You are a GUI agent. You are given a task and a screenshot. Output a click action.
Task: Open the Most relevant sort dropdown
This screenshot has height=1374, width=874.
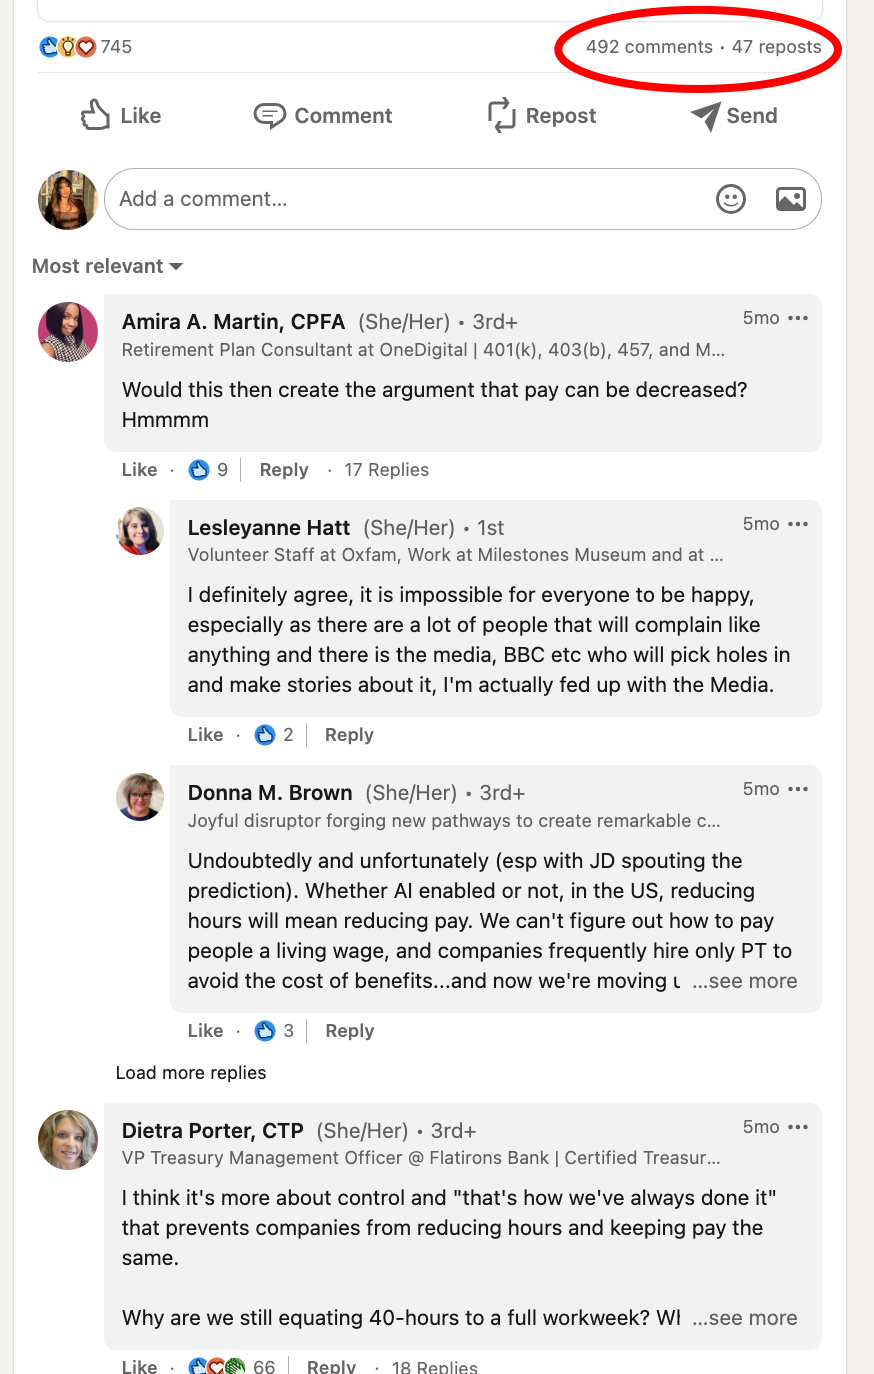[x=107, y=266]
